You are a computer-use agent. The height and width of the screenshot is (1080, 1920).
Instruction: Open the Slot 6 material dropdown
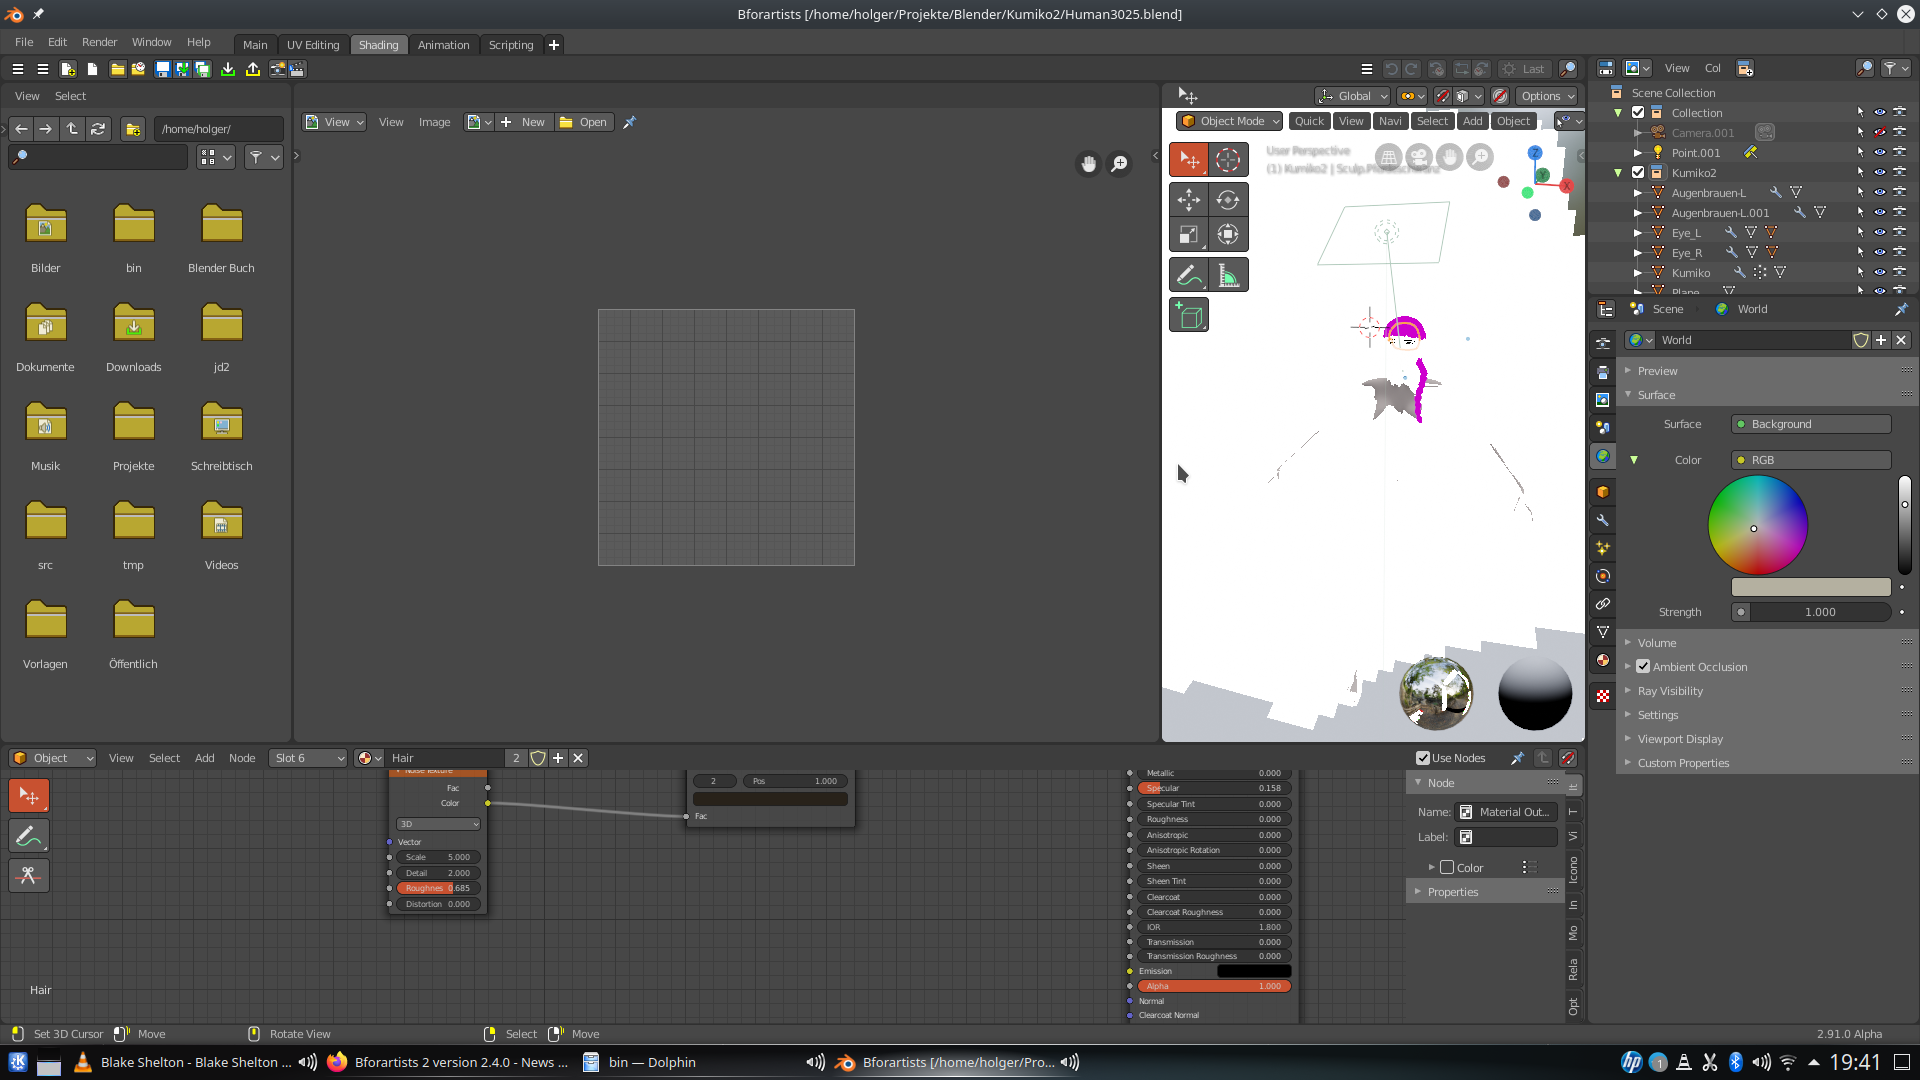pyautogui.click(x=308, y=758)
